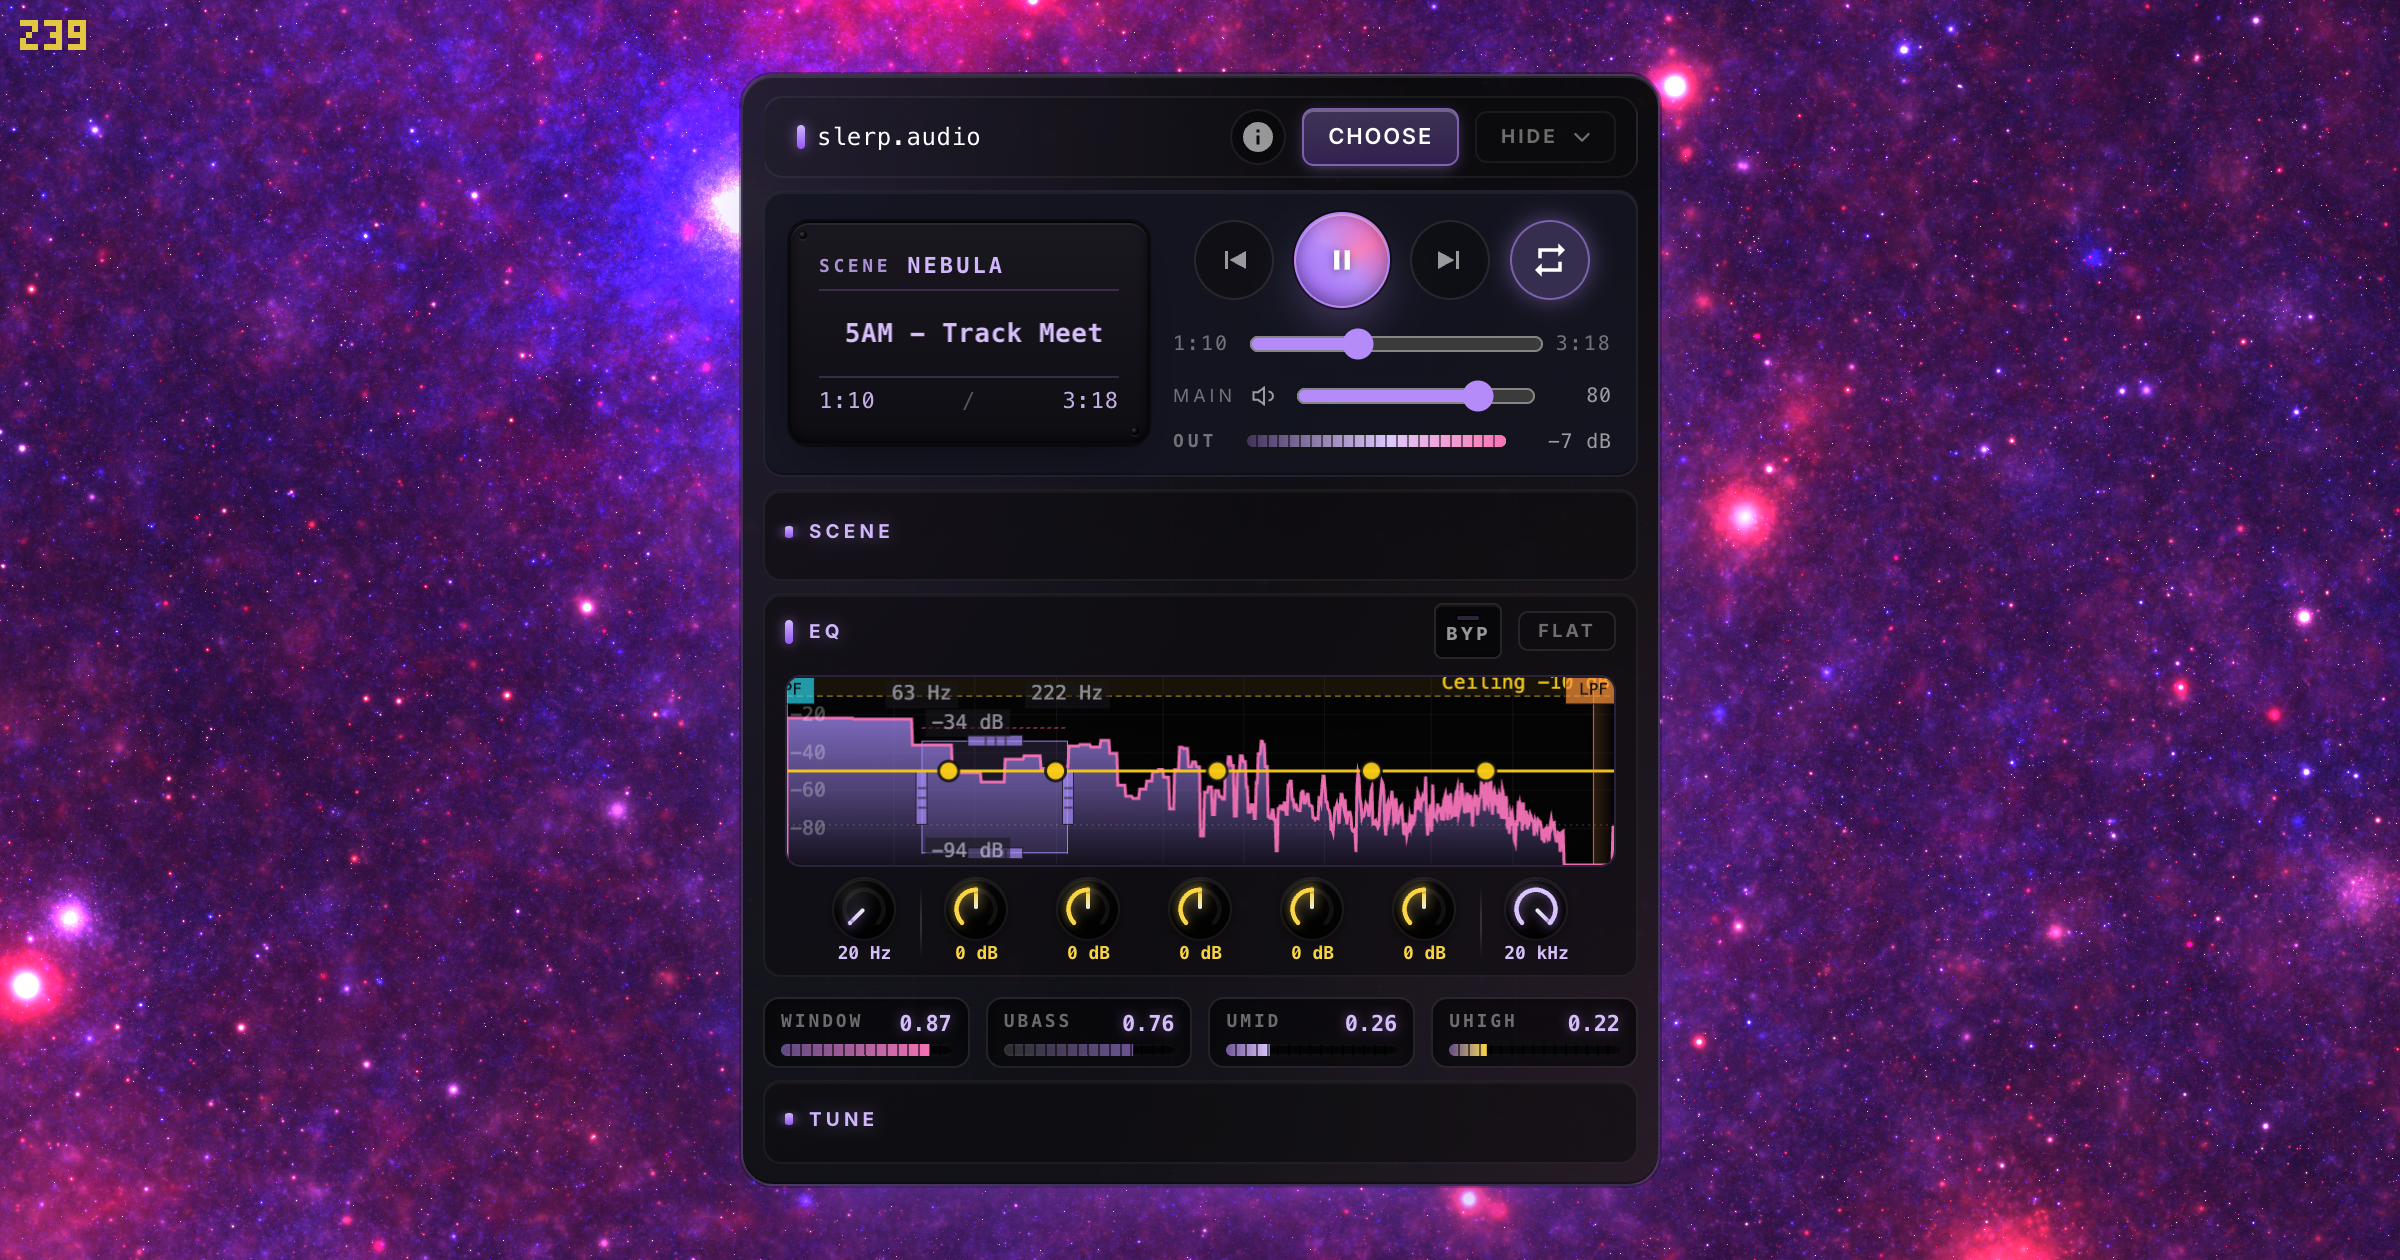
Task: Skip to the previous track
Action: (x=1234, y=260)
